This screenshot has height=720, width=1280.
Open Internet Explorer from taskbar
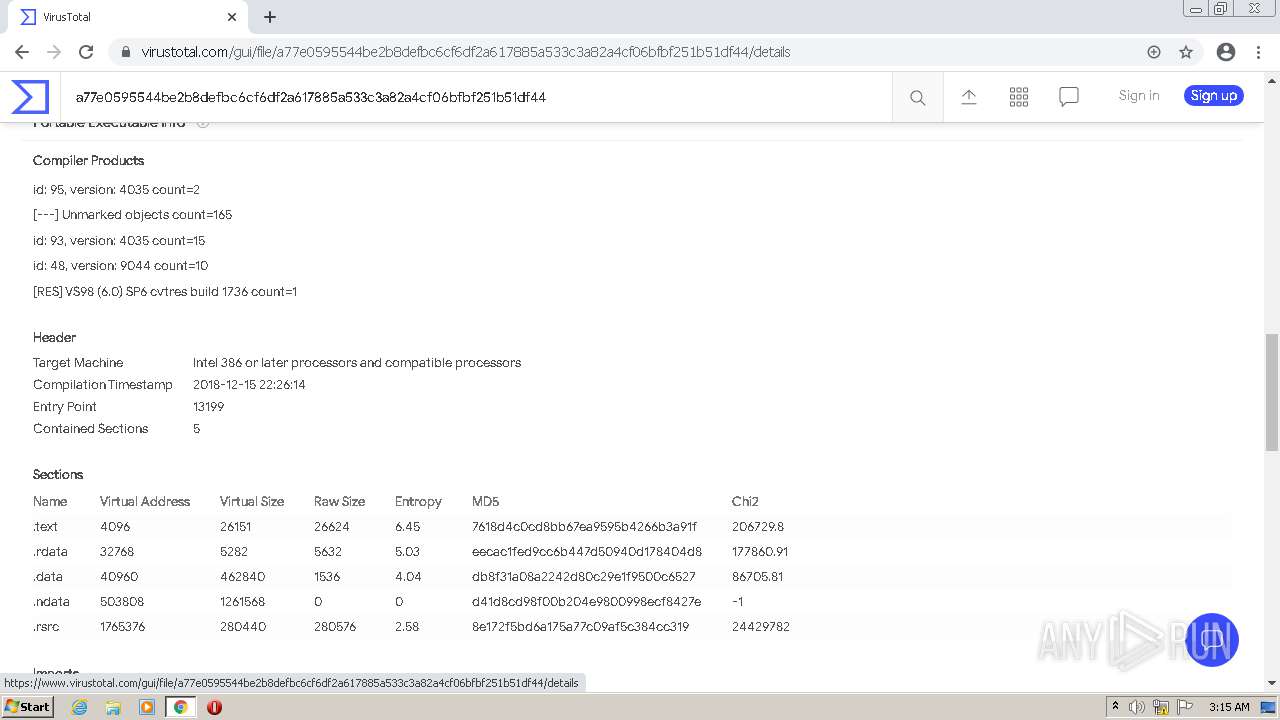(79, 707)
